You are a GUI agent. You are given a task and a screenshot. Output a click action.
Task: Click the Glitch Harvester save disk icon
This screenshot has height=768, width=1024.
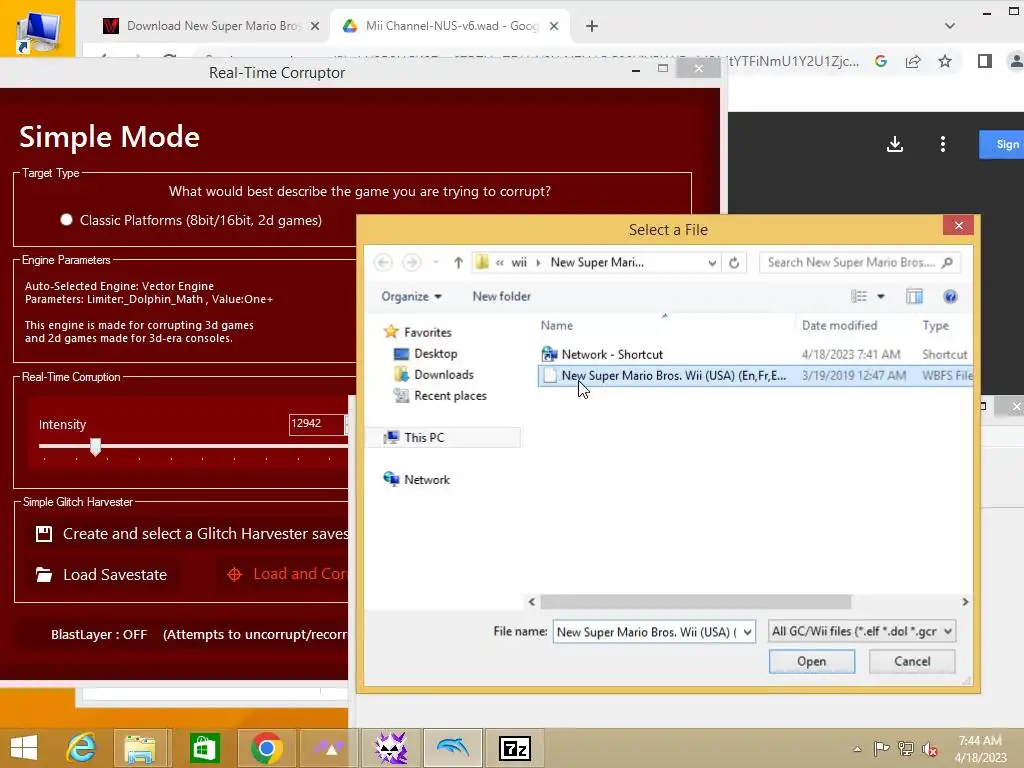pyautogui.click(x=44, y=534)
